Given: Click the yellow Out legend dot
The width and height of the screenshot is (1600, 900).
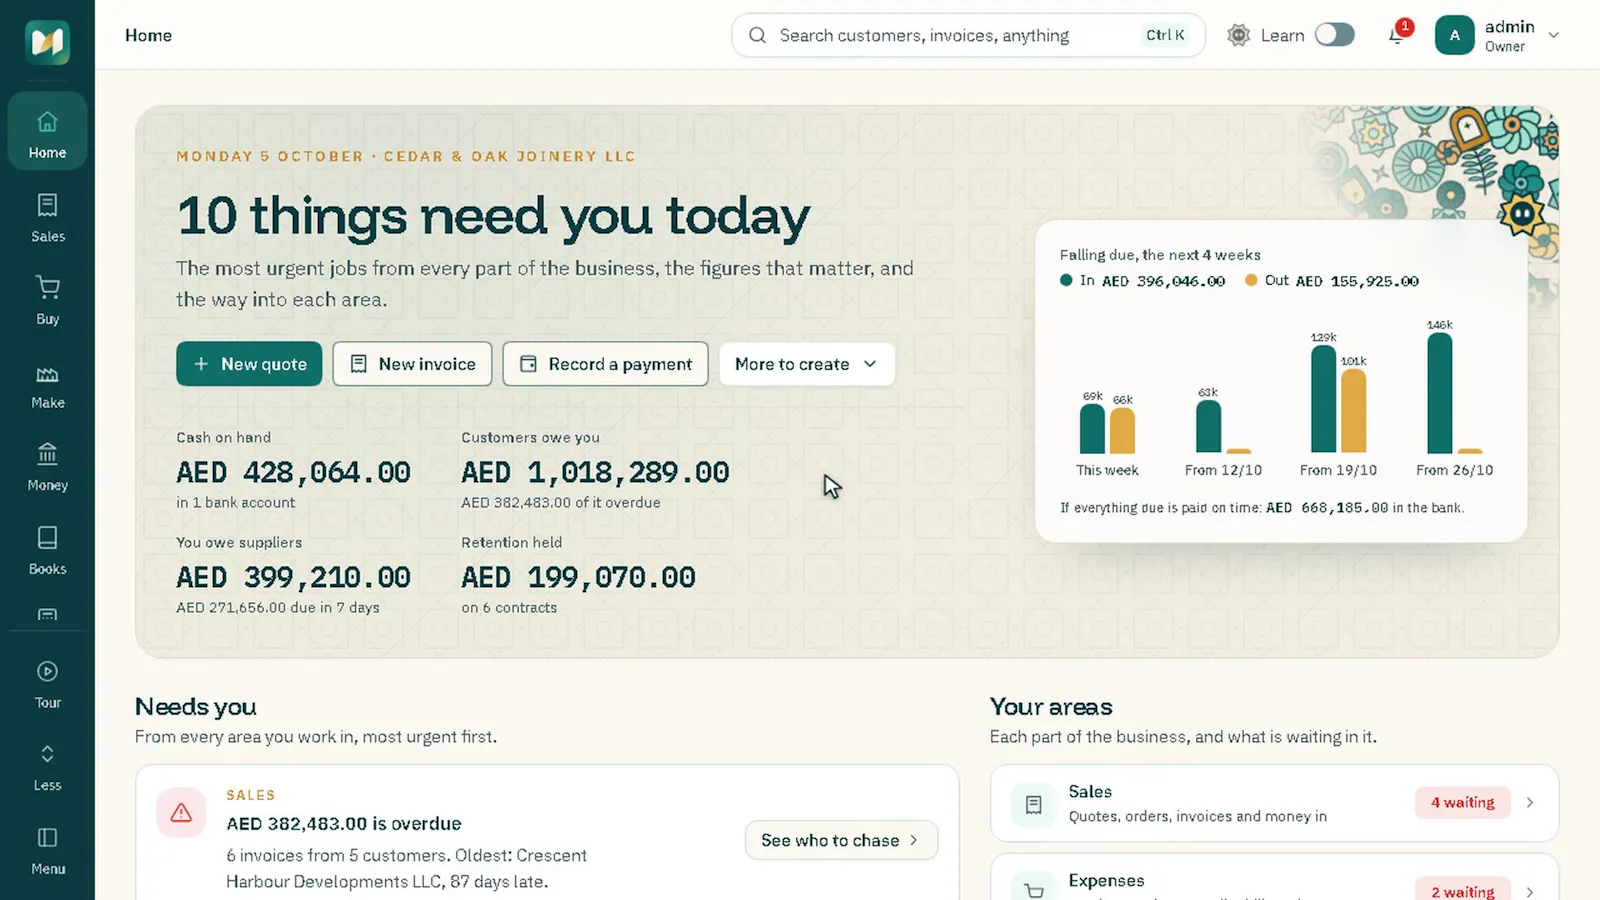Looking at the screenshot, I should pos(1251,280).
